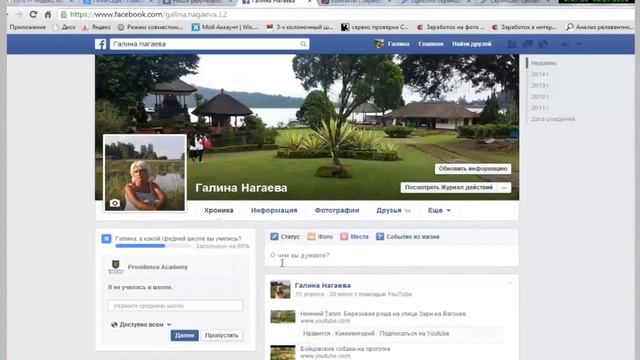Click the 'О чем вы думаете?' status box
The image size is (640, 360).
point(392,256)
